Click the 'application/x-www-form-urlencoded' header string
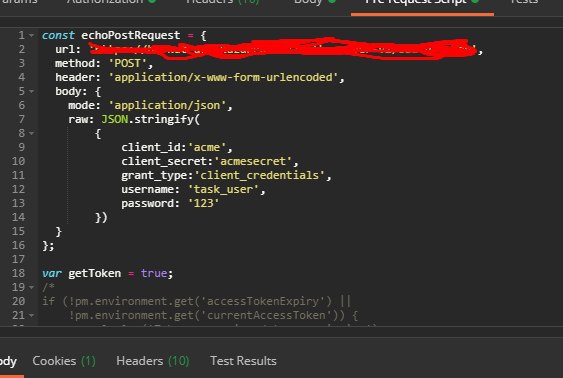 (223, 77)
